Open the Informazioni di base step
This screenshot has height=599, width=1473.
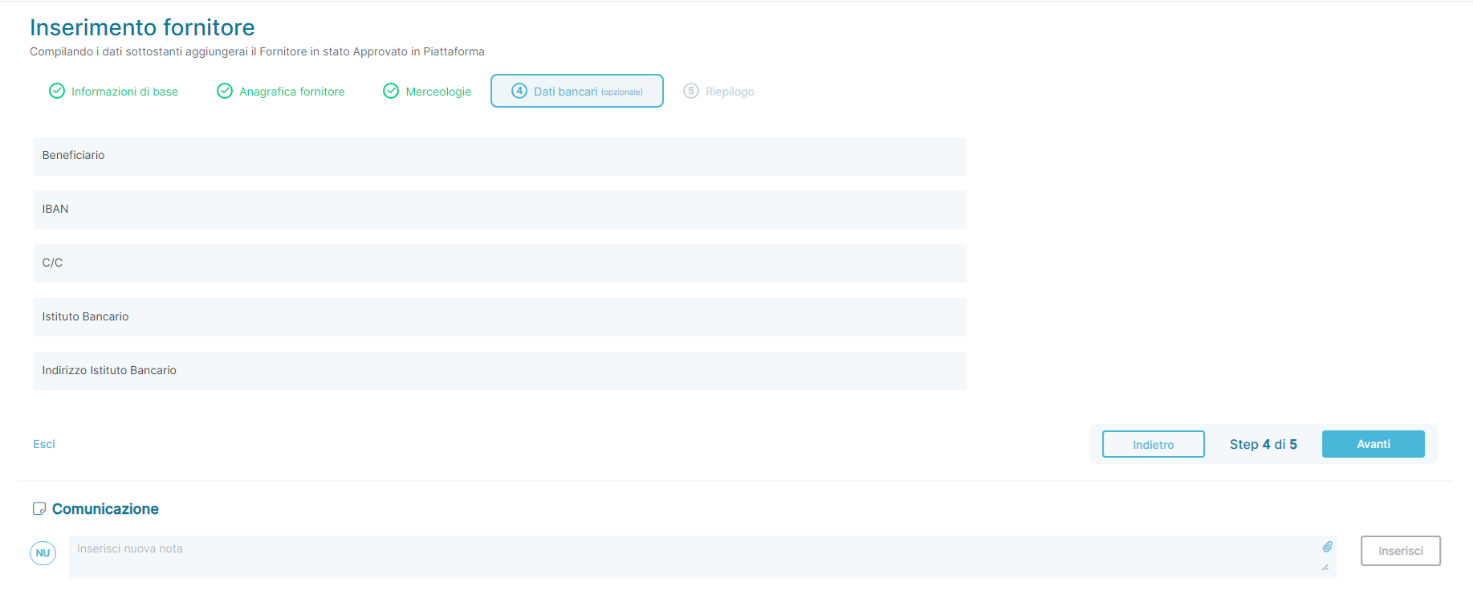click(x=114, y=91)
